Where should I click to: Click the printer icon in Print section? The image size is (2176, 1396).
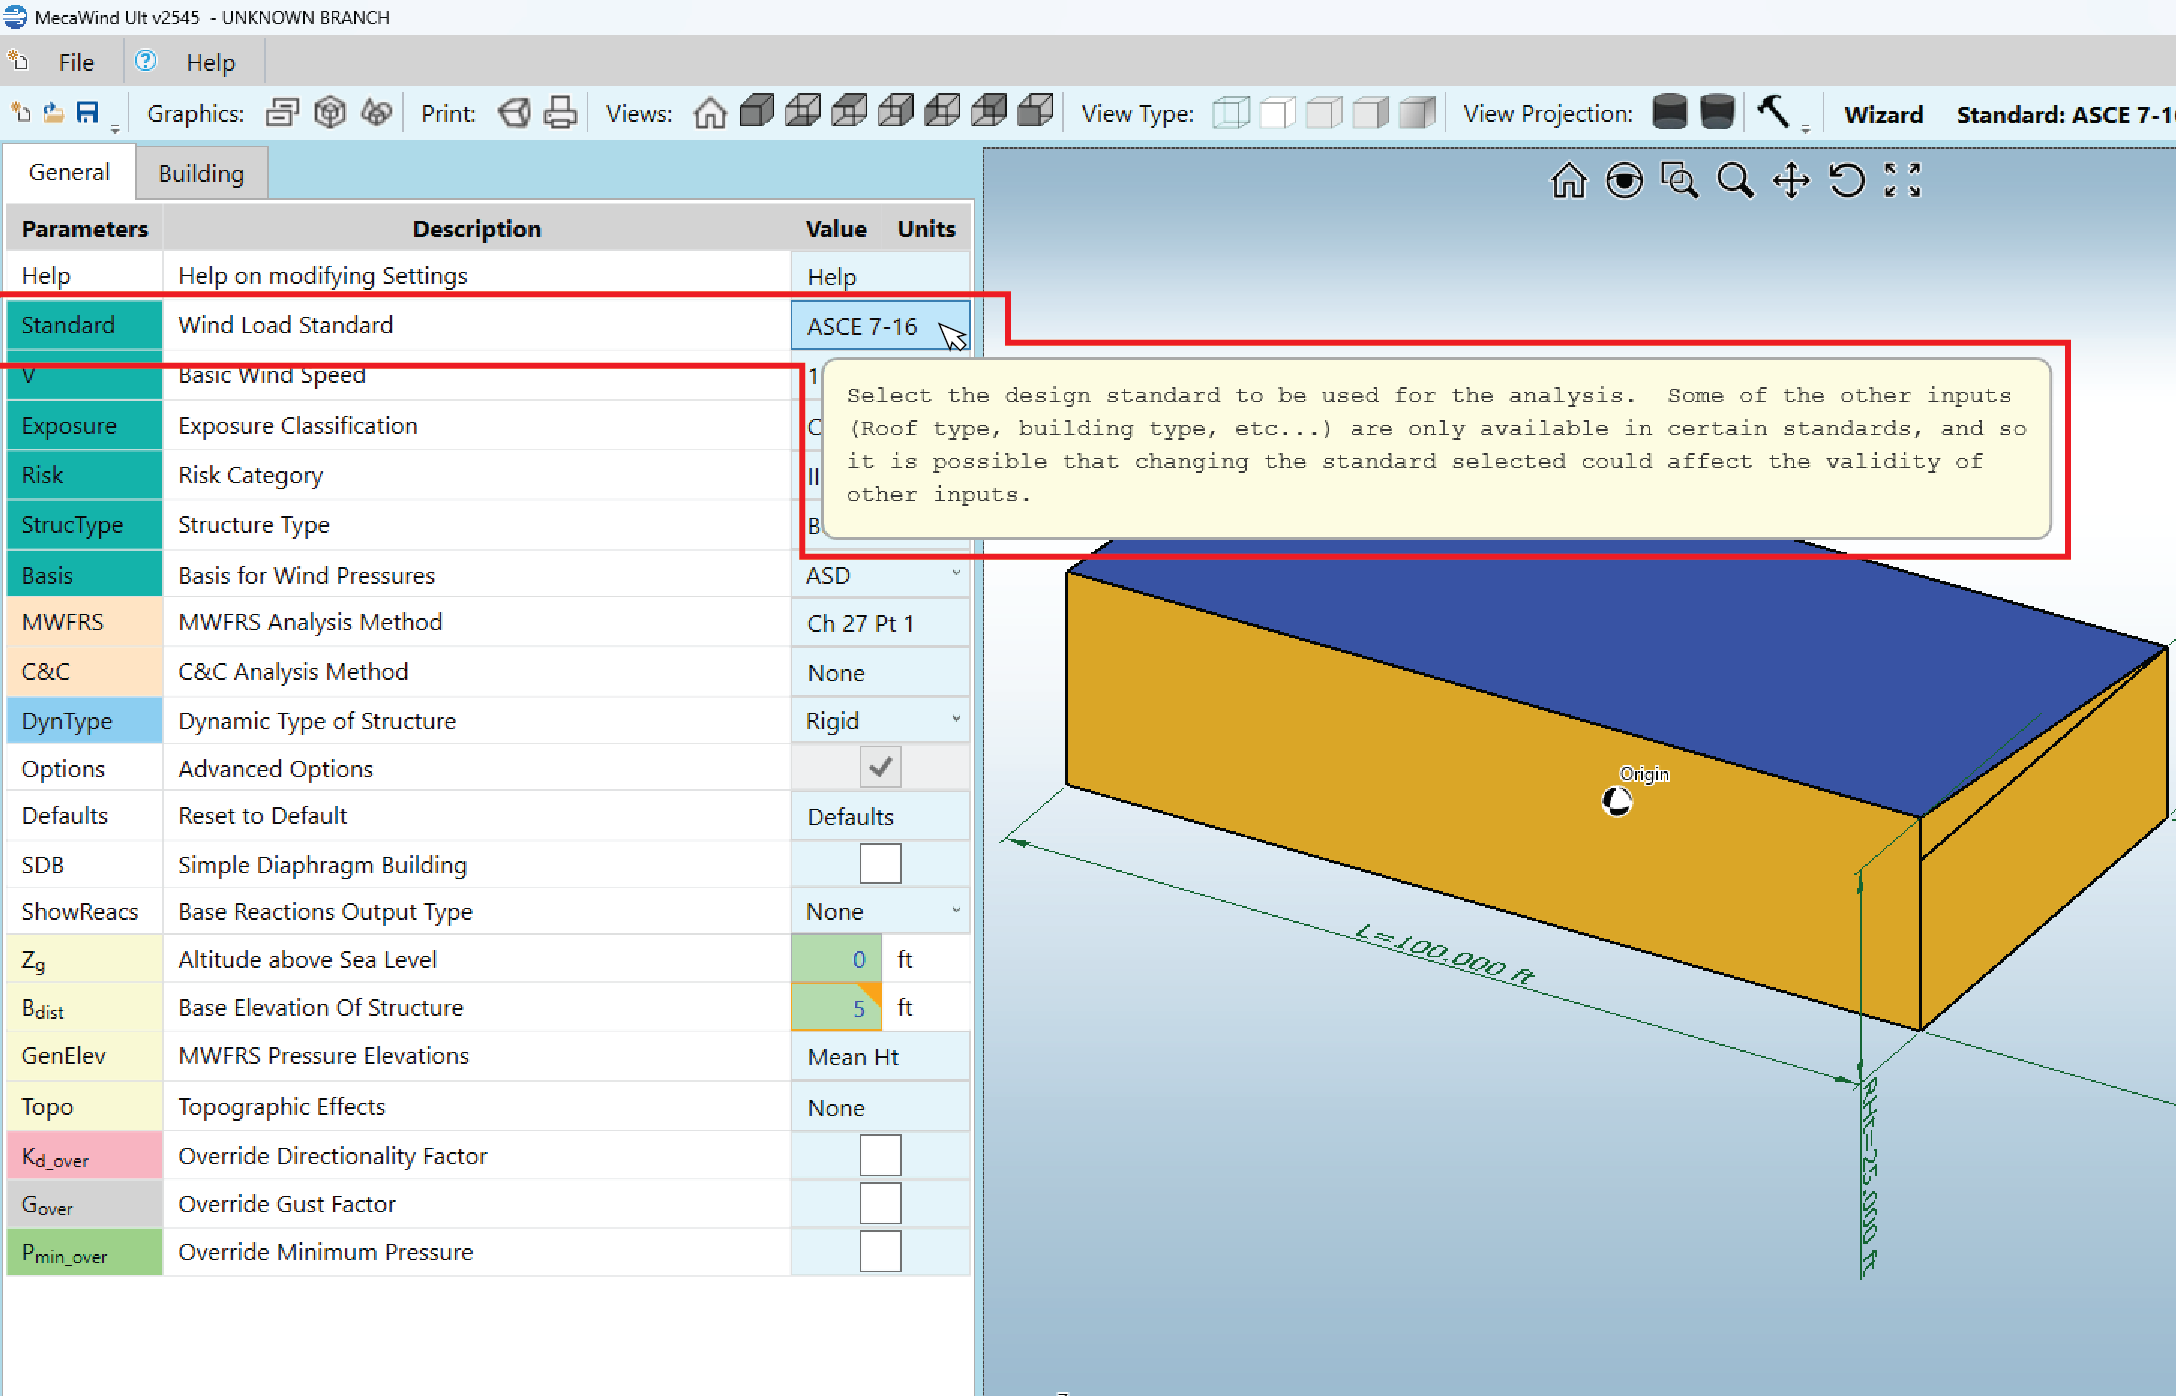(560, 113)
